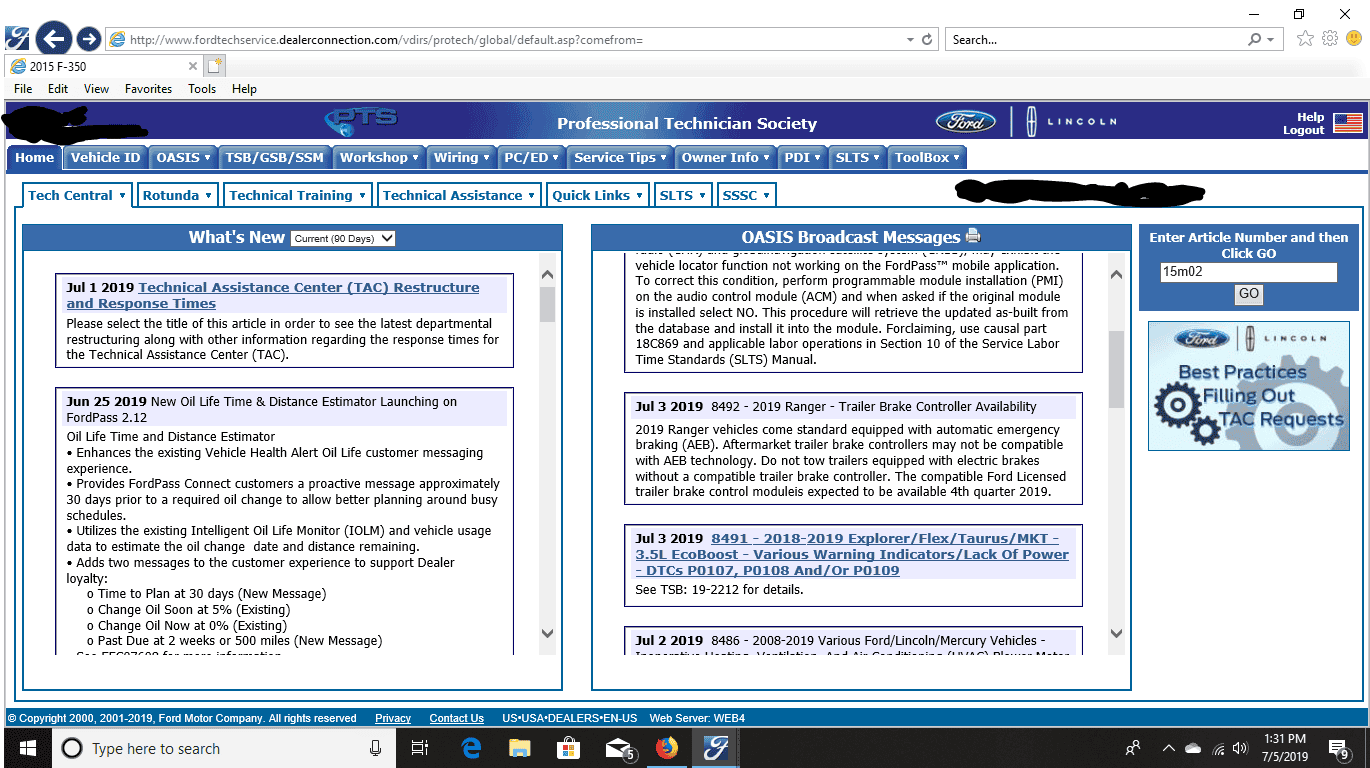Image resolution: width=1370 pixels, height=768 pixels.
Task: Open File Explorer from taskbar
Action: tap(519, 748)
